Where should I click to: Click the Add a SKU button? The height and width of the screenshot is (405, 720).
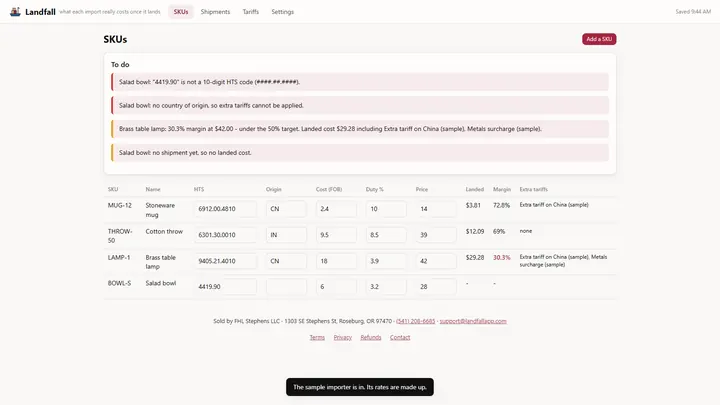click(x=599, y=39)
